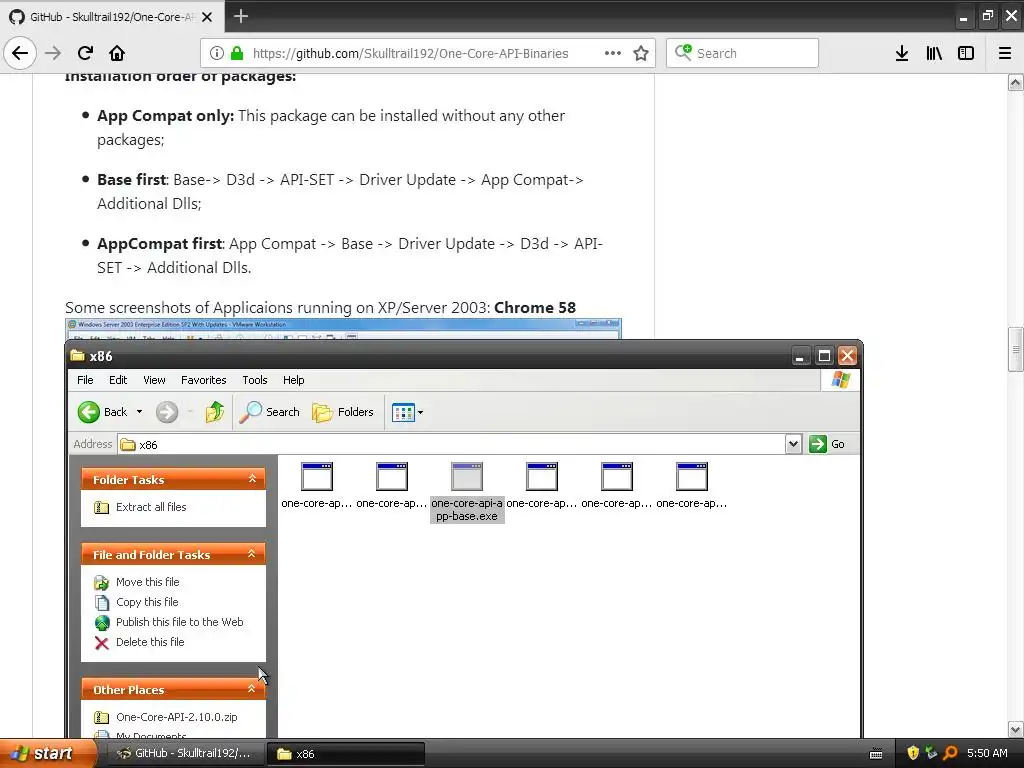
Task: Click the on-screen keyboard tray icon
Action: pyautogui.click(x=876, y=754)
